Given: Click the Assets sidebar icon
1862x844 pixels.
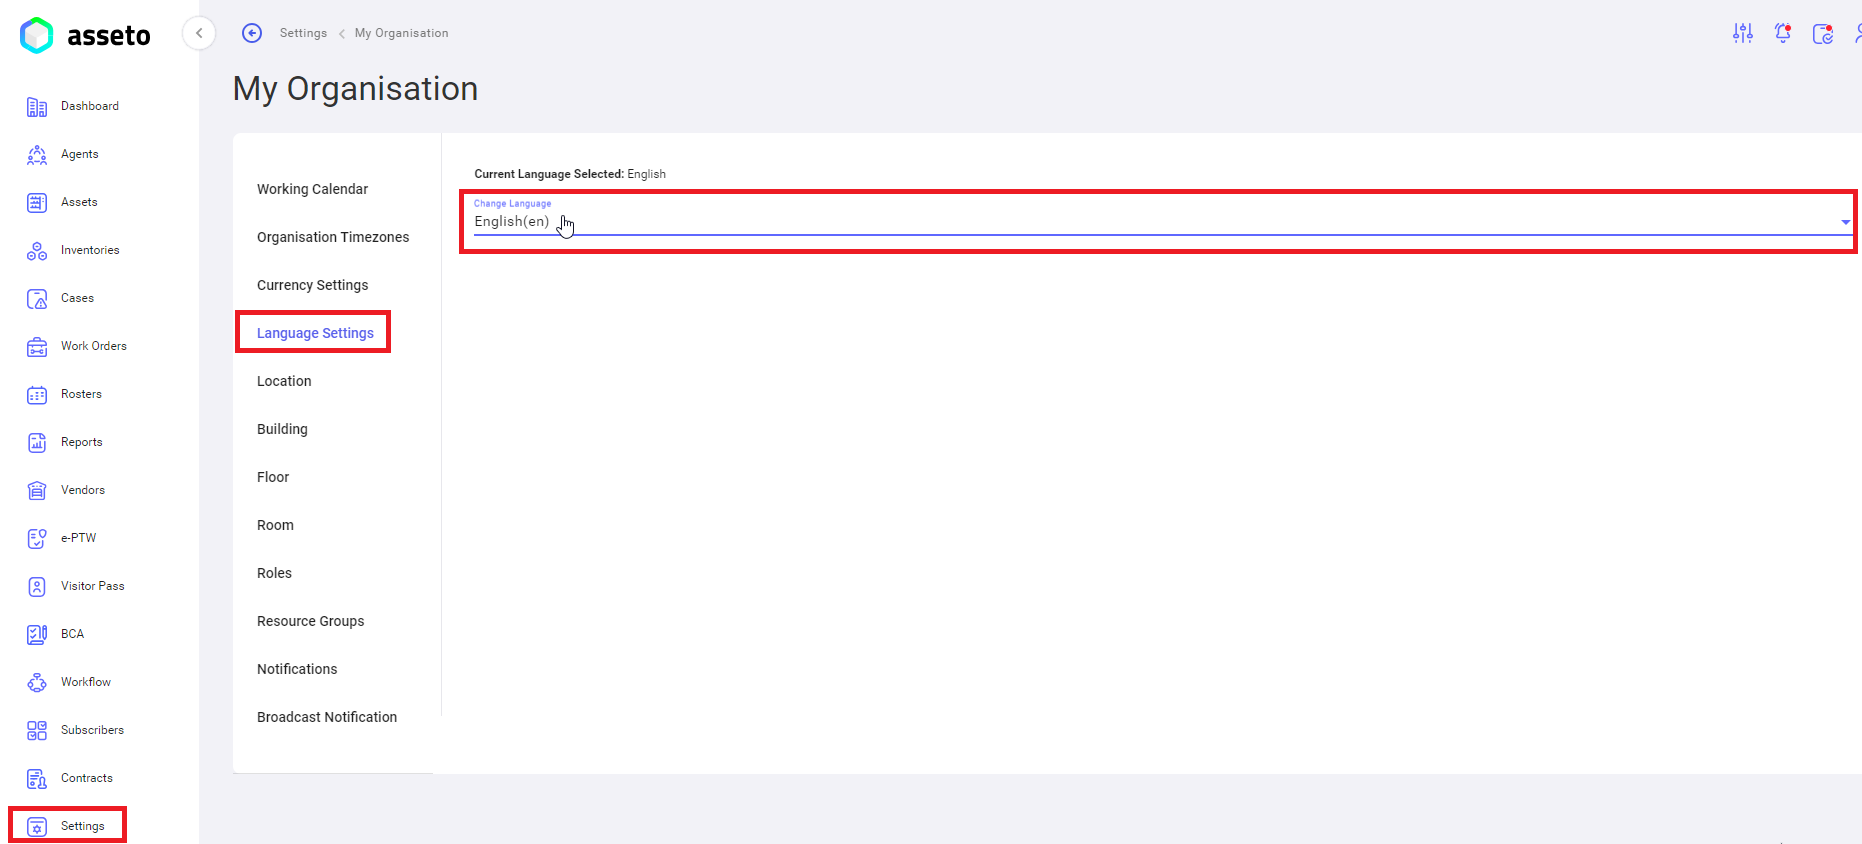Looking at the screenshot, I should click(37, 202).
